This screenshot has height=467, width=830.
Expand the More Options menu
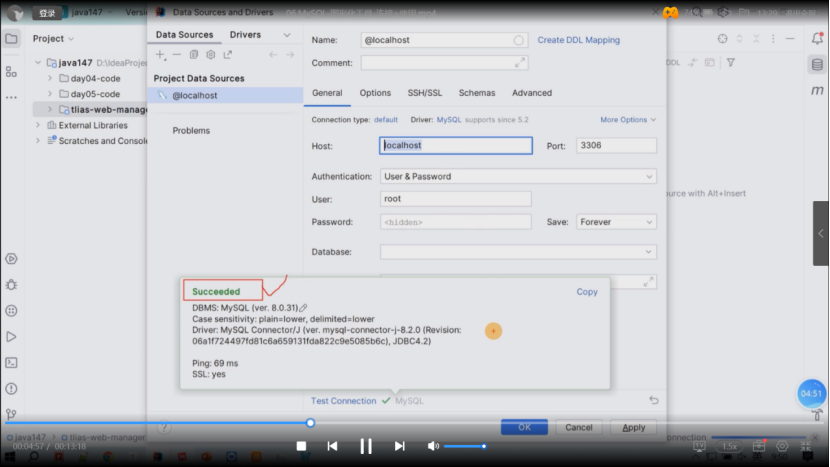click(628, 120)
